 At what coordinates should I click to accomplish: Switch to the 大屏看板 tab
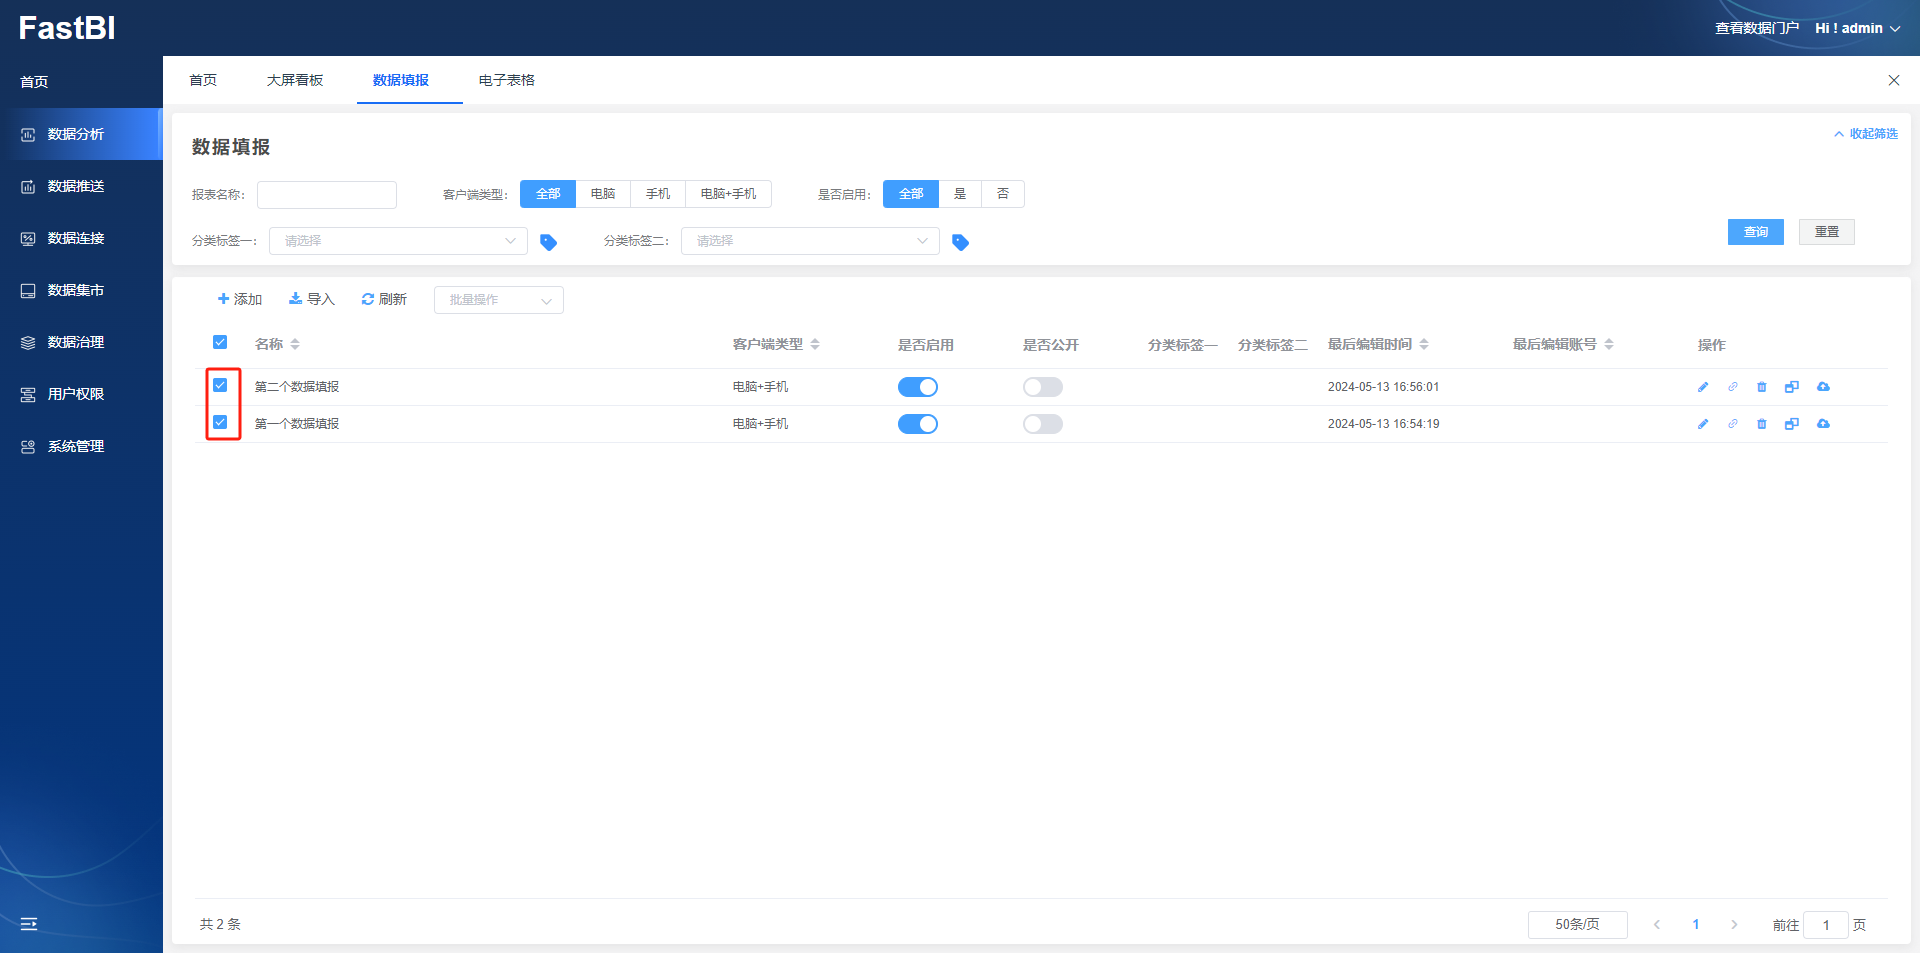pyautogui.click(x=295, y=80)
